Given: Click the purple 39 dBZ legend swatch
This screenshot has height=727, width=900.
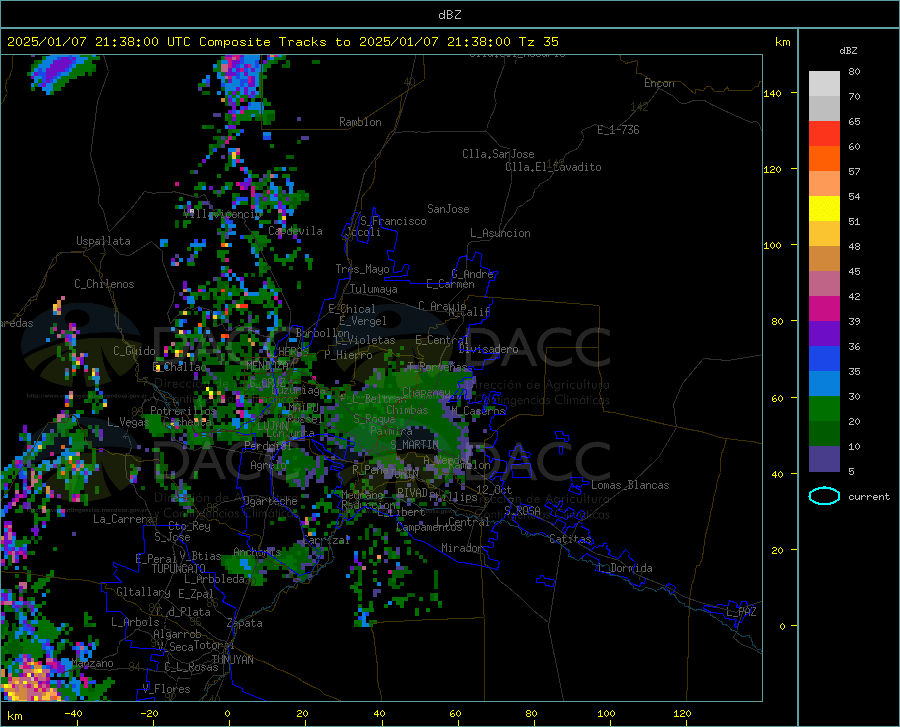Looking at the screenshot, I should pos(824,333).
